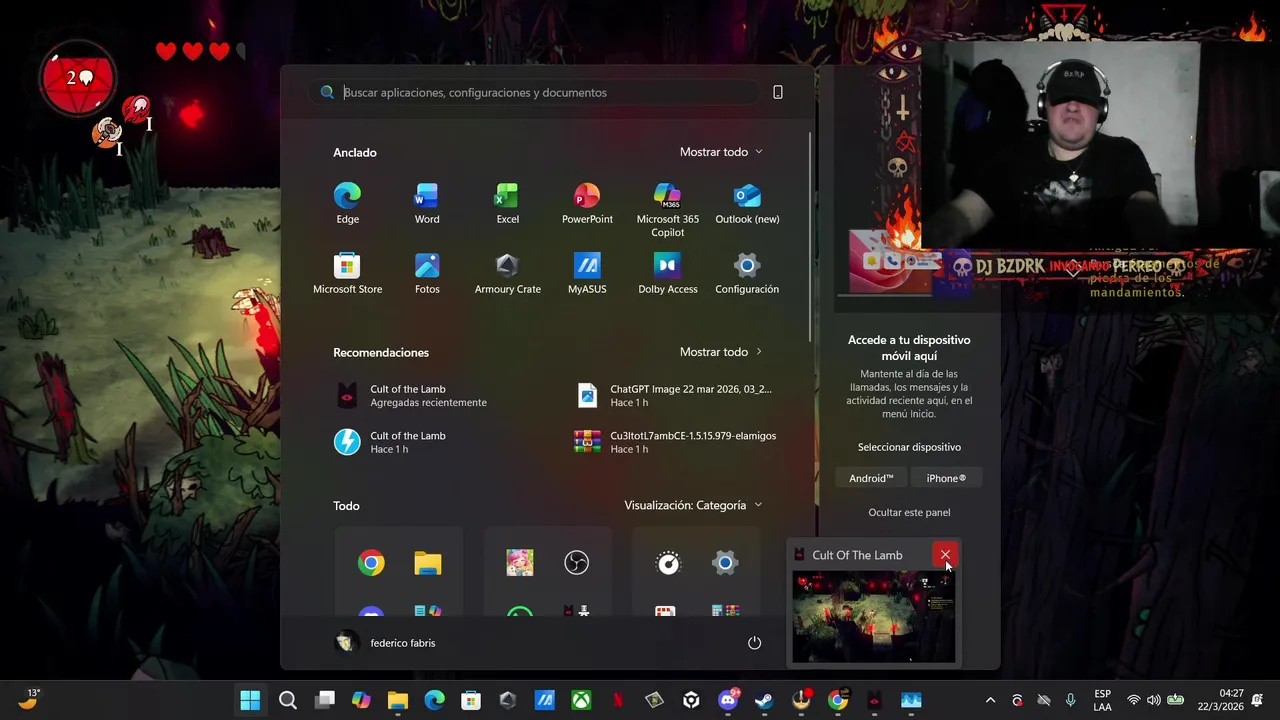1280x720 pixels.
Task: Select iPhone® device button
Action: tap(946, 478)
